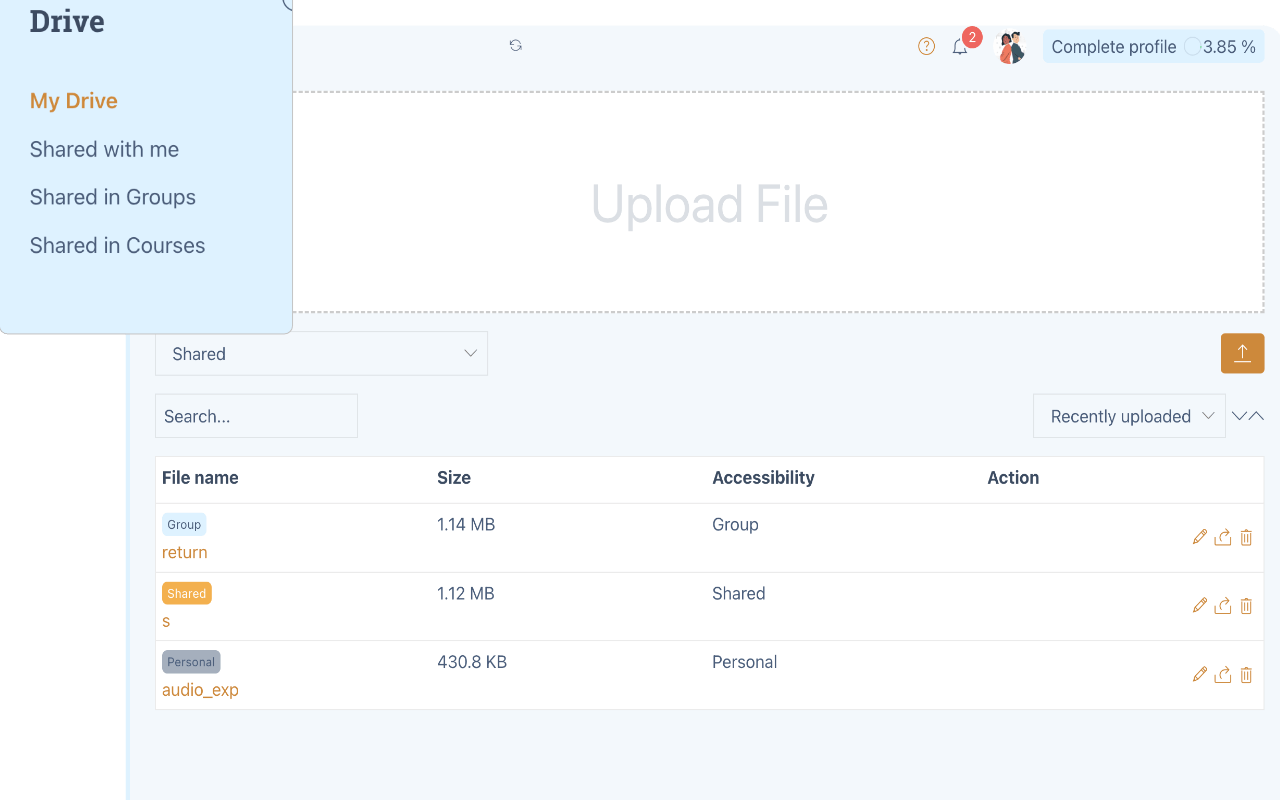Click the Size column header
This screenshot has width=1280, height=800.
[454, 478]
